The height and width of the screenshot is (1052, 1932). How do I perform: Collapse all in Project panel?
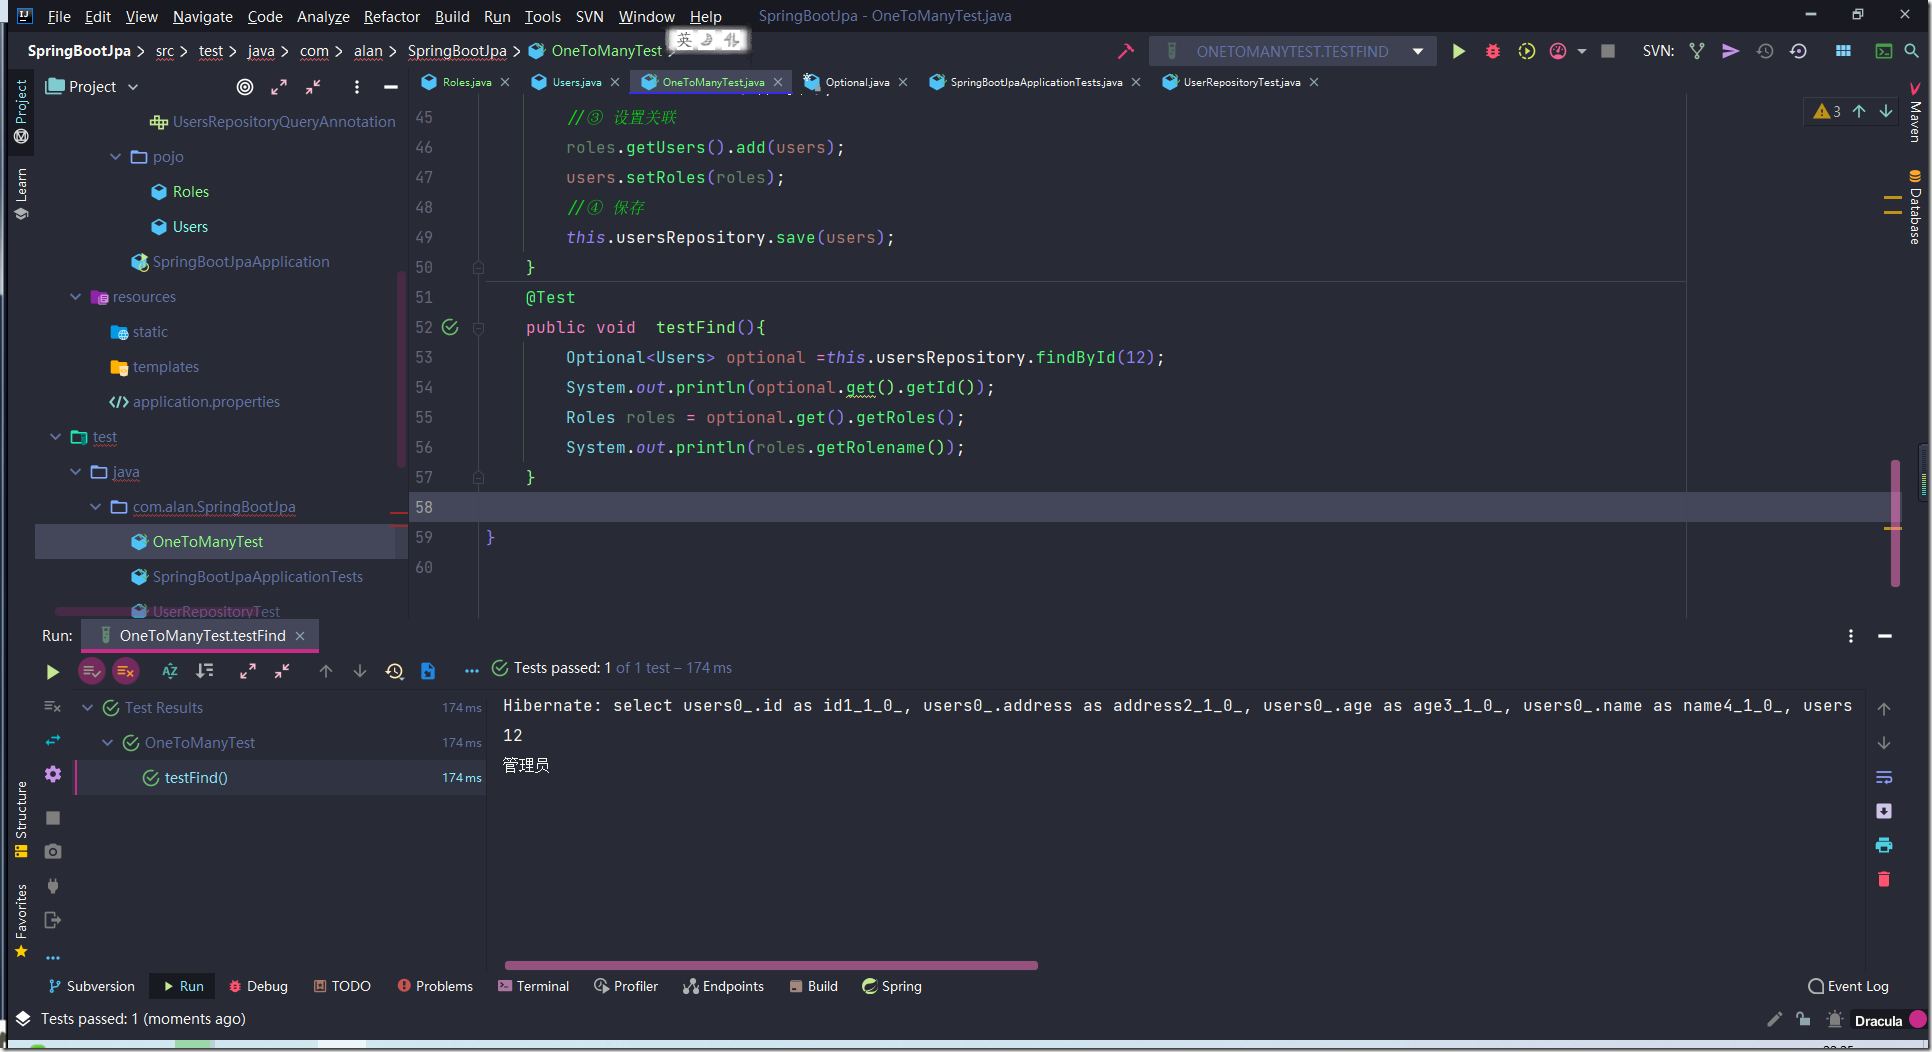click(x=313, y=87)
